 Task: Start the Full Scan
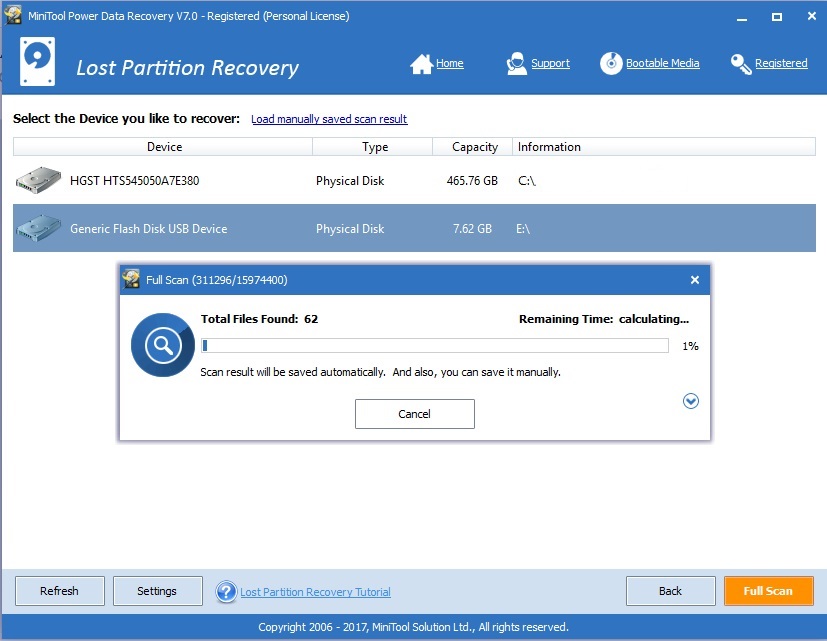point(768,590)
